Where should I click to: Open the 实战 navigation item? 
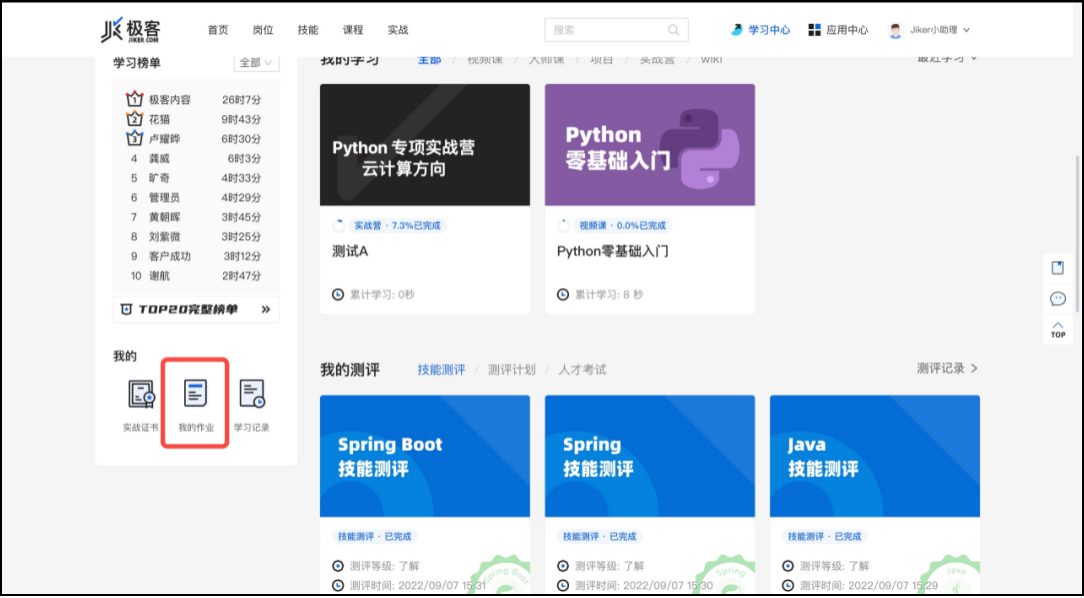pos(398,30)
